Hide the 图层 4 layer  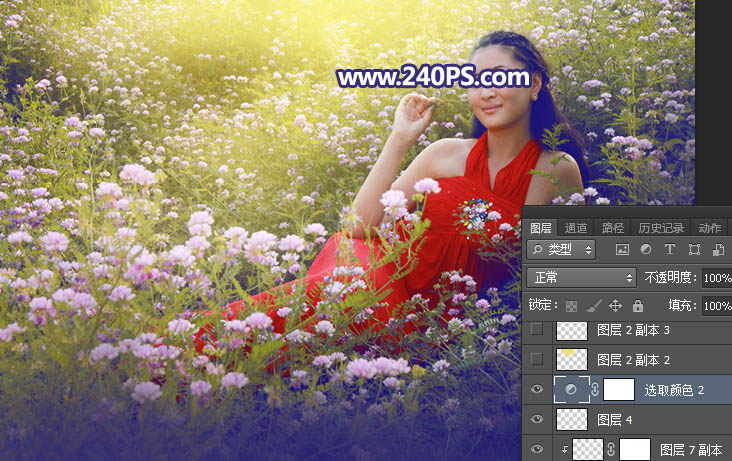[x=538, y=419]
